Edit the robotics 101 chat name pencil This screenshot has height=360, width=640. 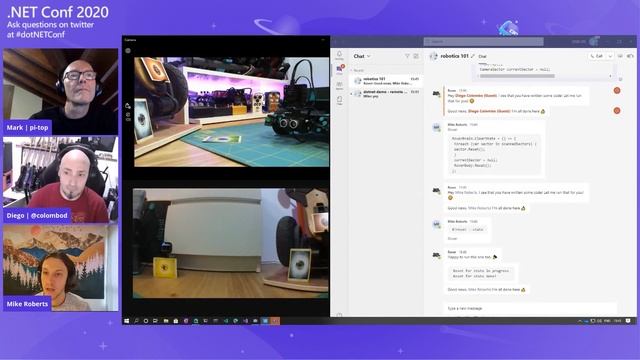pyautogui.click(x=473, y=56)
